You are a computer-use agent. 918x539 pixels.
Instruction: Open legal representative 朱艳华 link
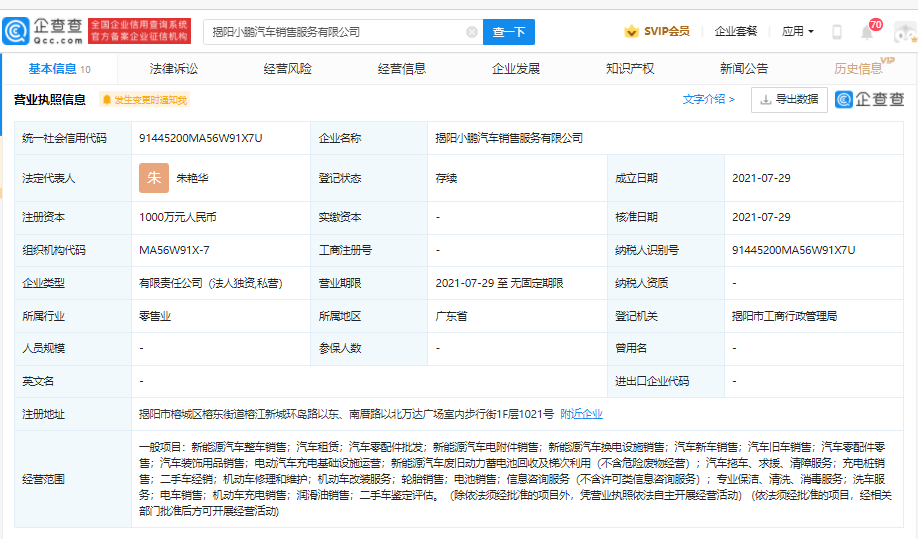[193, 178]
